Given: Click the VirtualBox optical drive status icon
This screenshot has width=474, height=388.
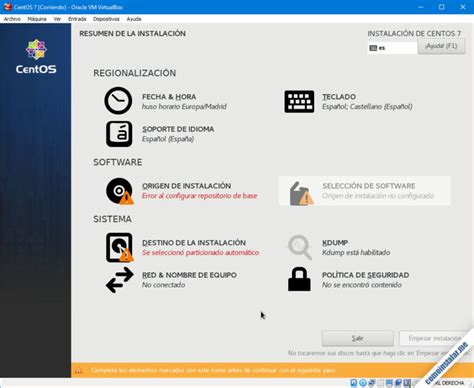Looking at the screenshot, I should coord(363,383).
